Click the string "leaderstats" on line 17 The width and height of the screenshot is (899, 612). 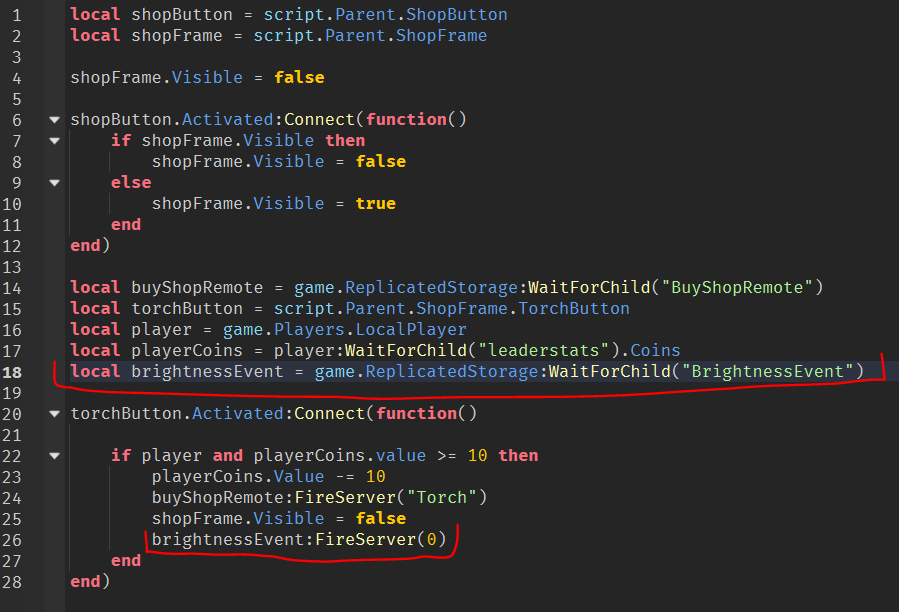click(x=543, y=350)
